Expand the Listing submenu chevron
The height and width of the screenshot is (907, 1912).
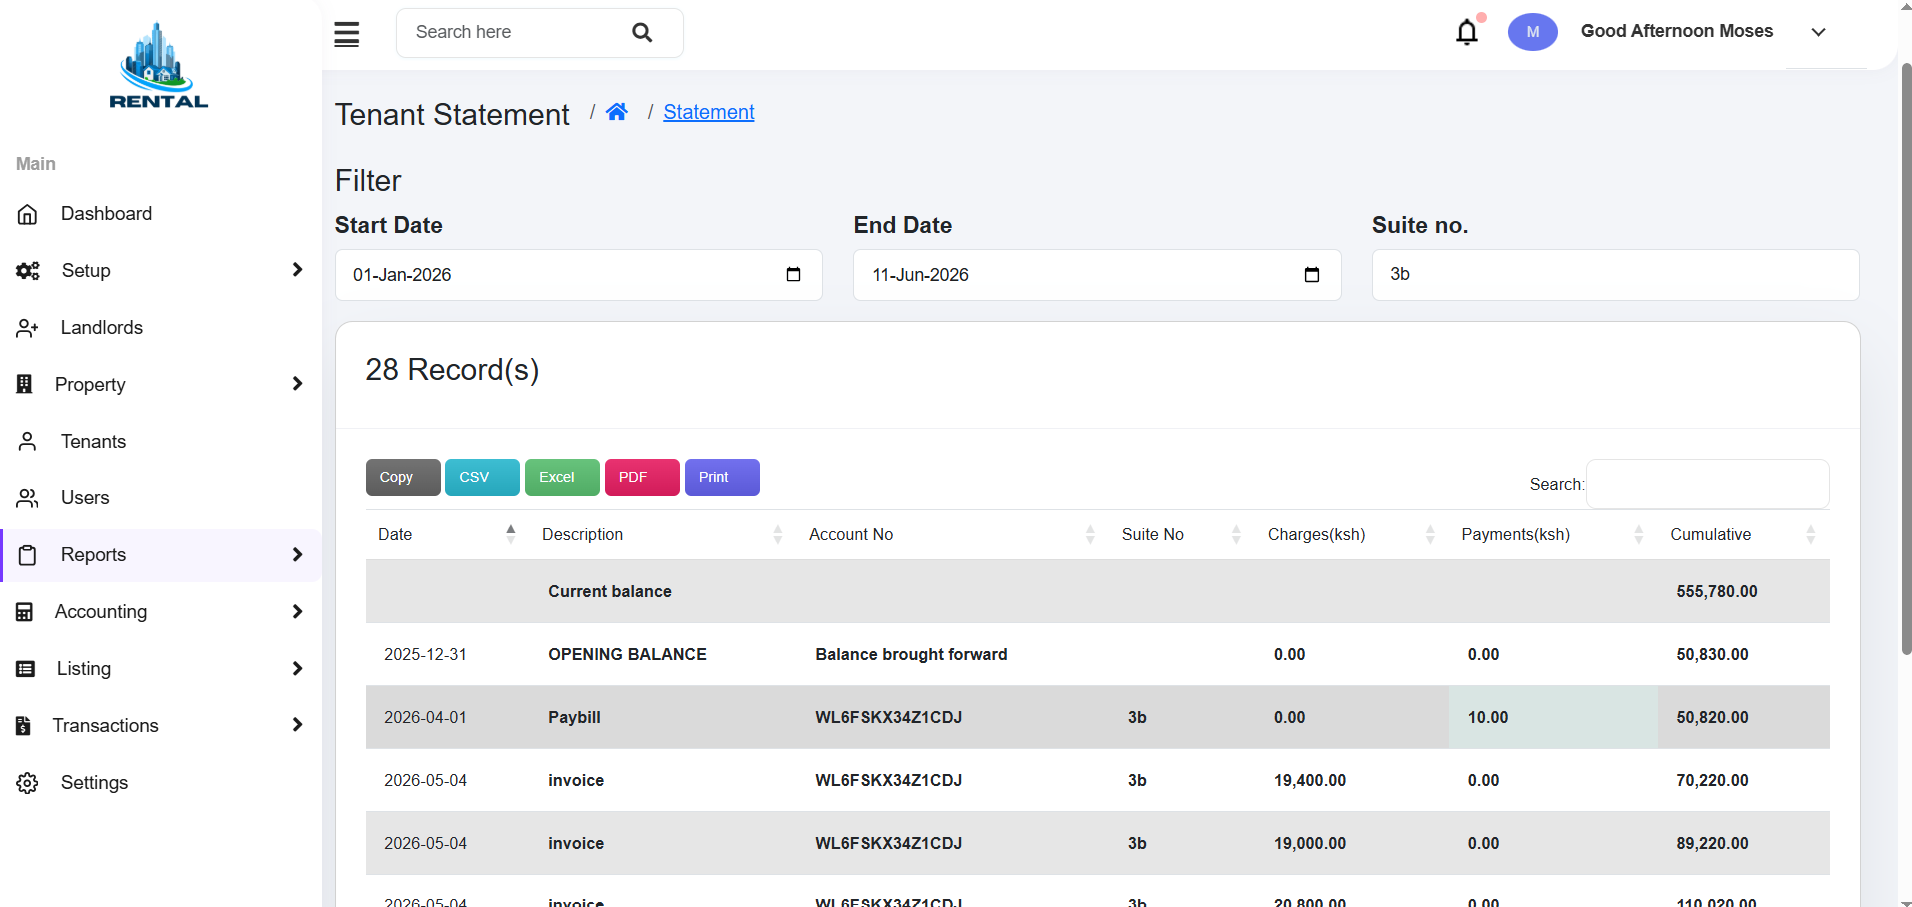click(x=297, y=668)
